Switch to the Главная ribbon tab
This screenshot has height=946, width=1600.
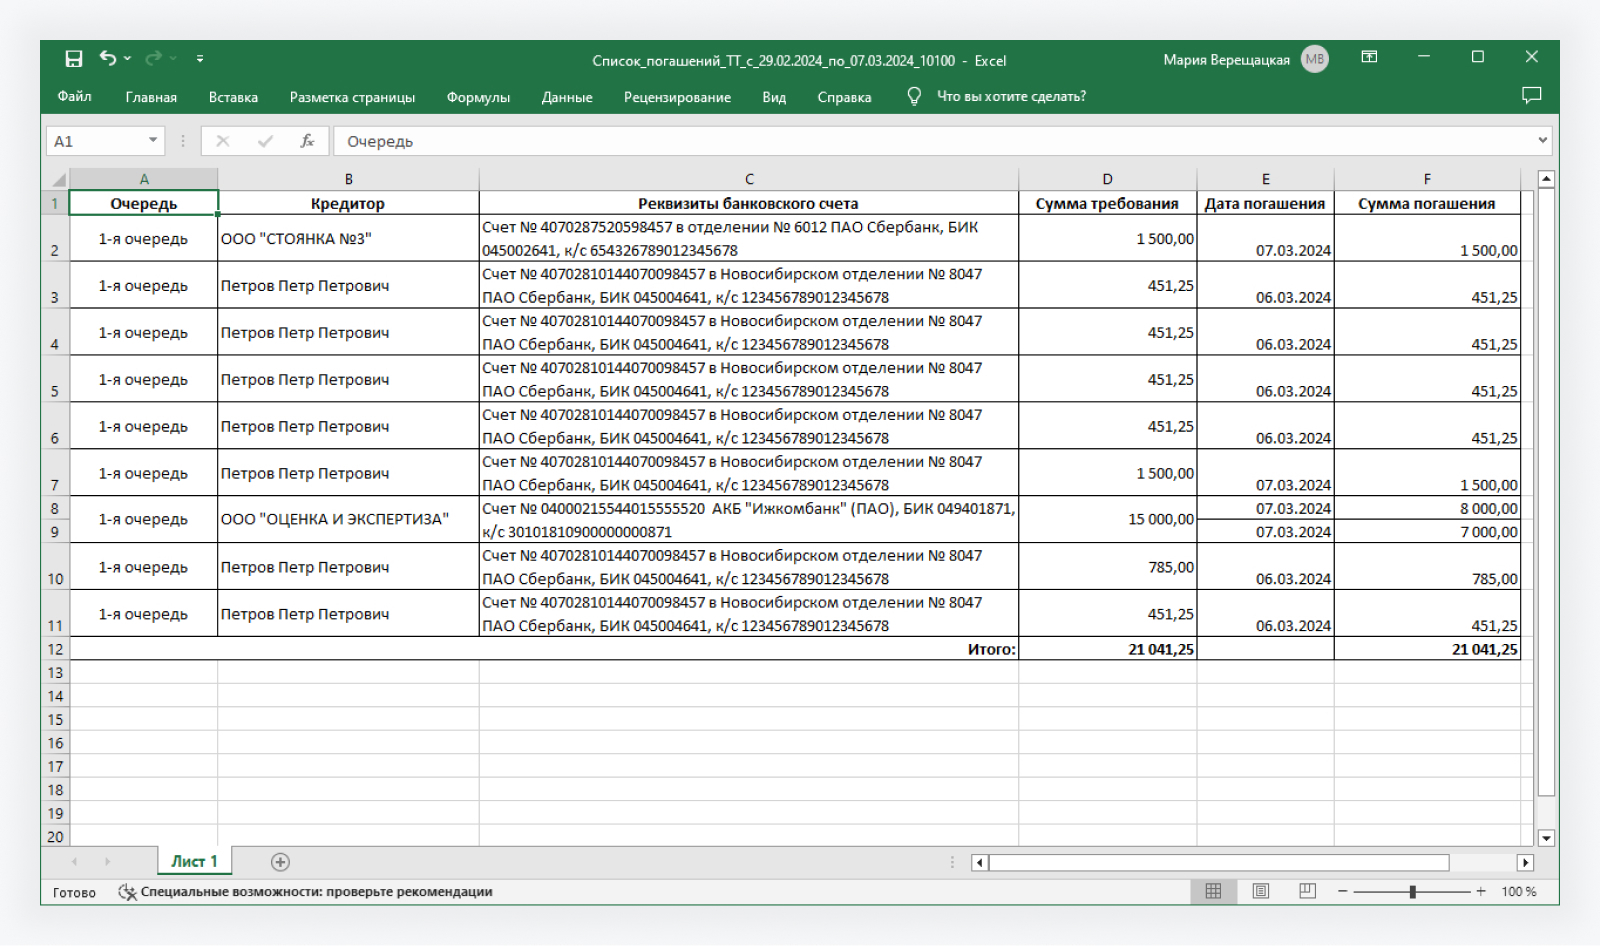151,97
